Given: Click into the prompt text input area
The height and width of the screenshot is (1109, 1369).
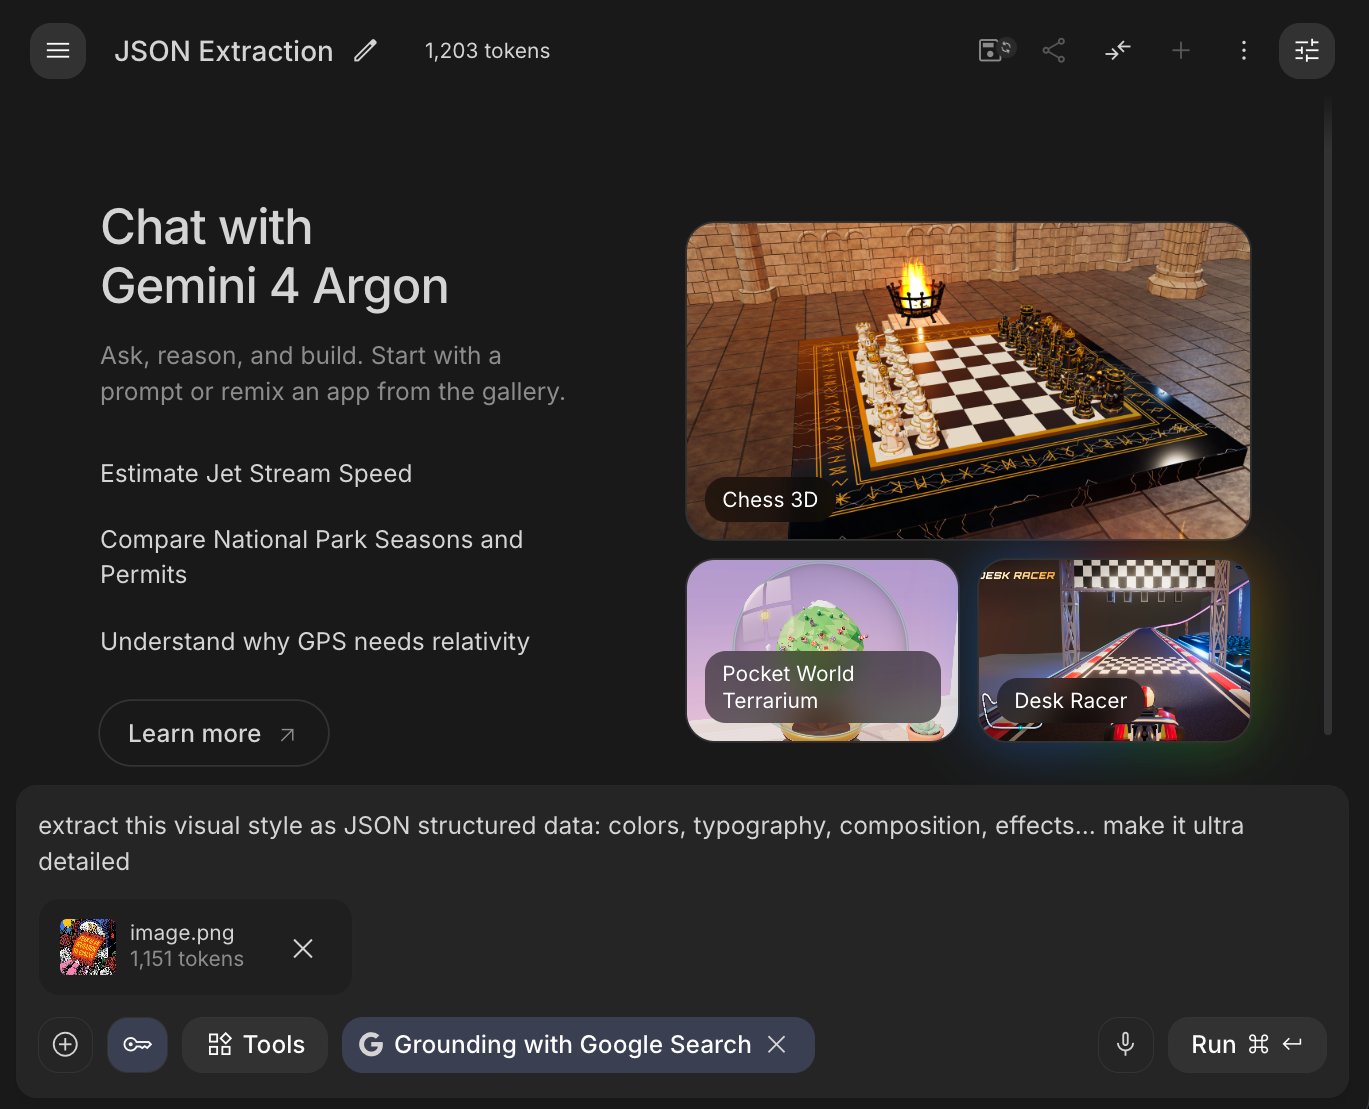Looking at the screenshot, I should (682, 843).
